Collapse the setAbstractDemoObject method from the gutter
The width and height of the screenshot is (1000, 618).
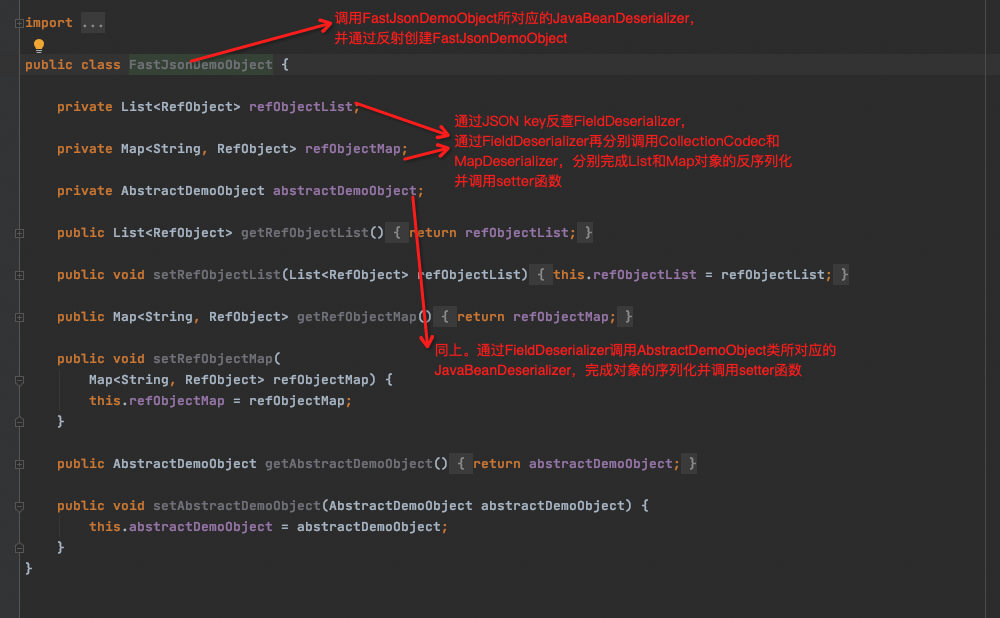tap(20, 506)
